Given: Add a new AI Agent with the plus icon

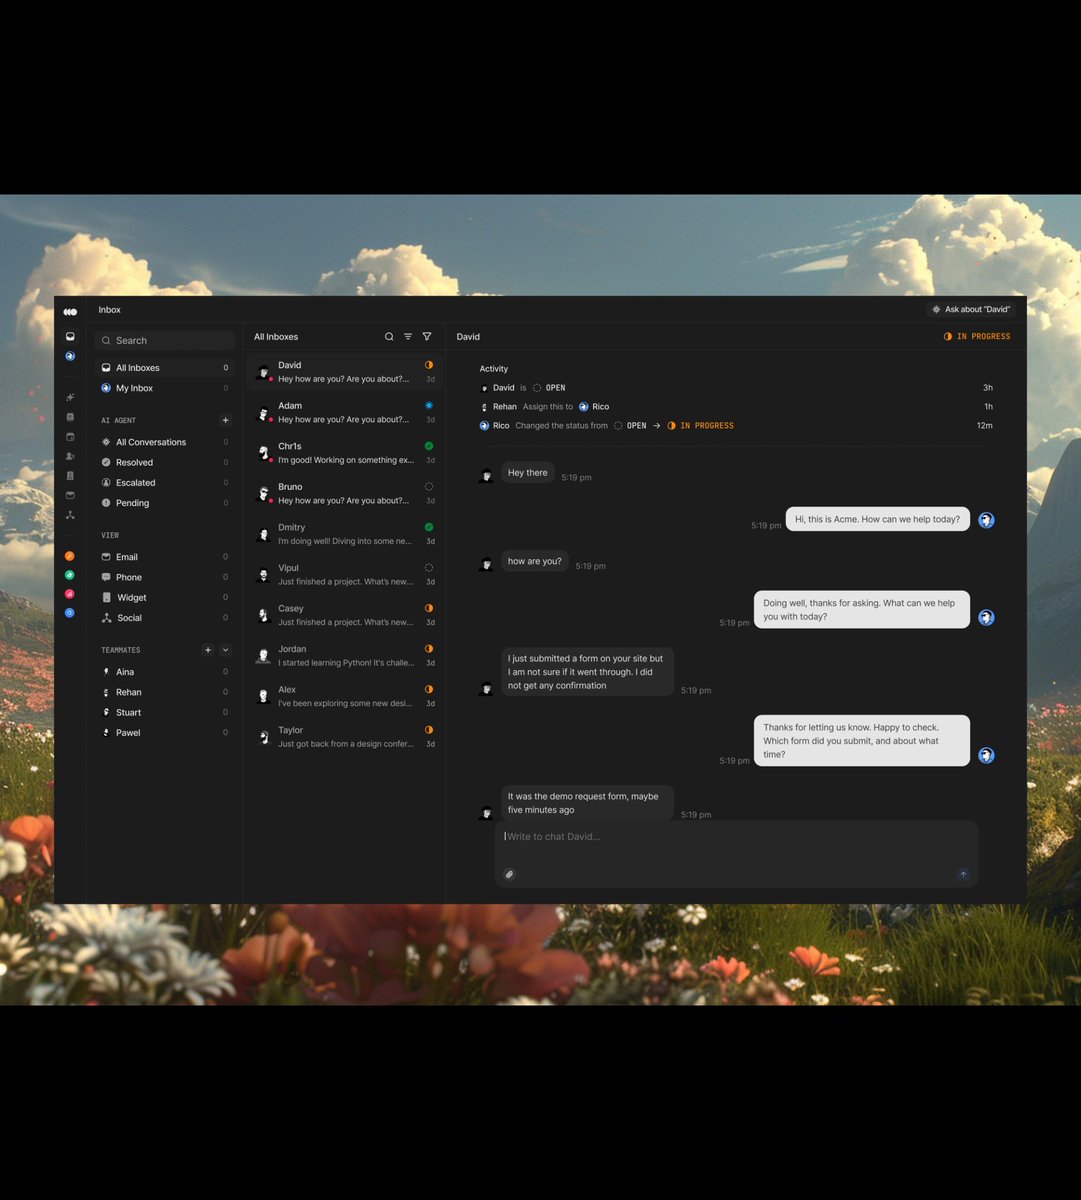Looking at the screenshot, I should (x=225, y=421).
